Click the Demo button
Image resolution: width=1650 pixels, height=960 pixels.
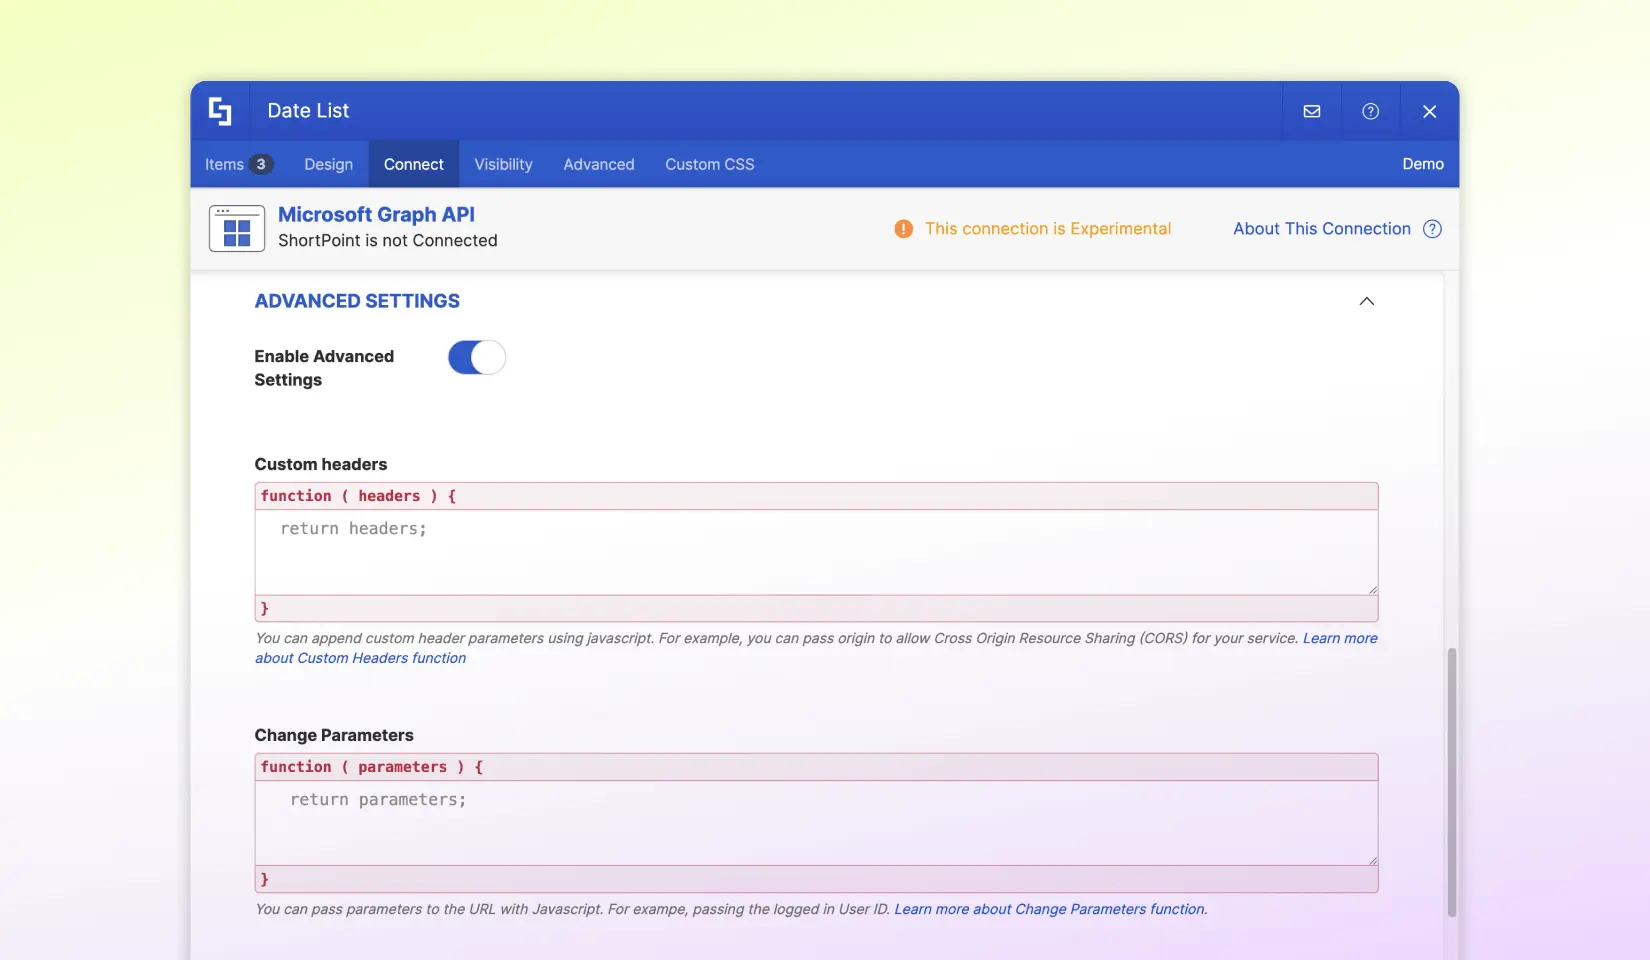[1423, 164]
